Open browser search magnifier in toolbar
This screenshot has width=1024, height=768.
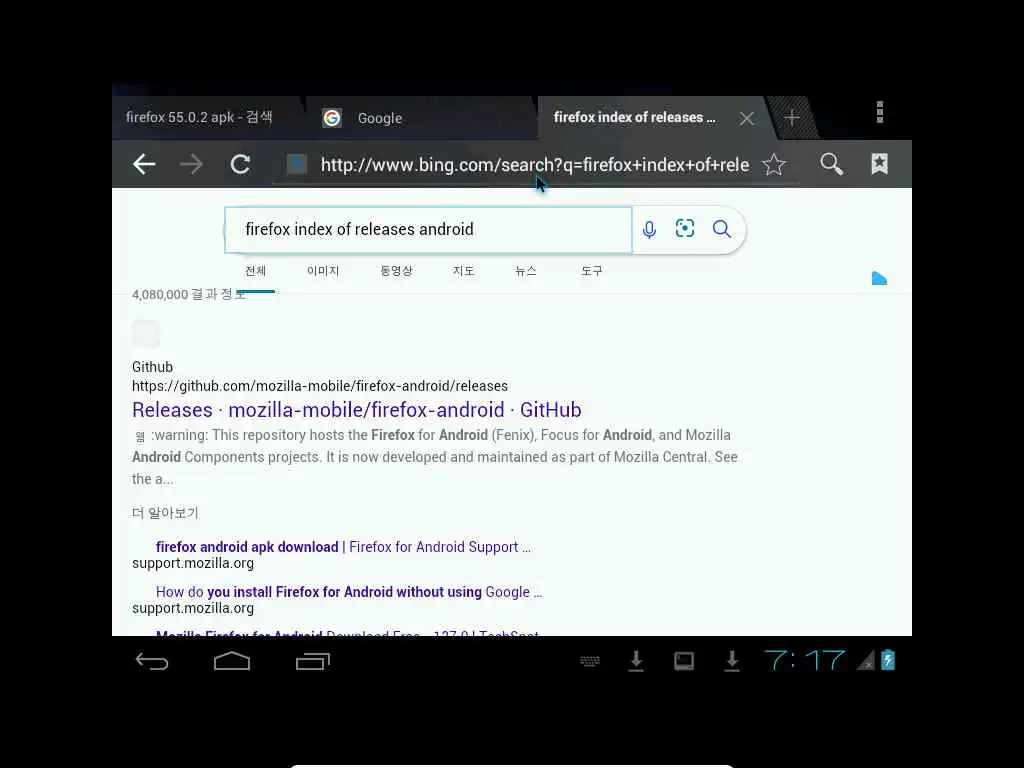(831, 164)
